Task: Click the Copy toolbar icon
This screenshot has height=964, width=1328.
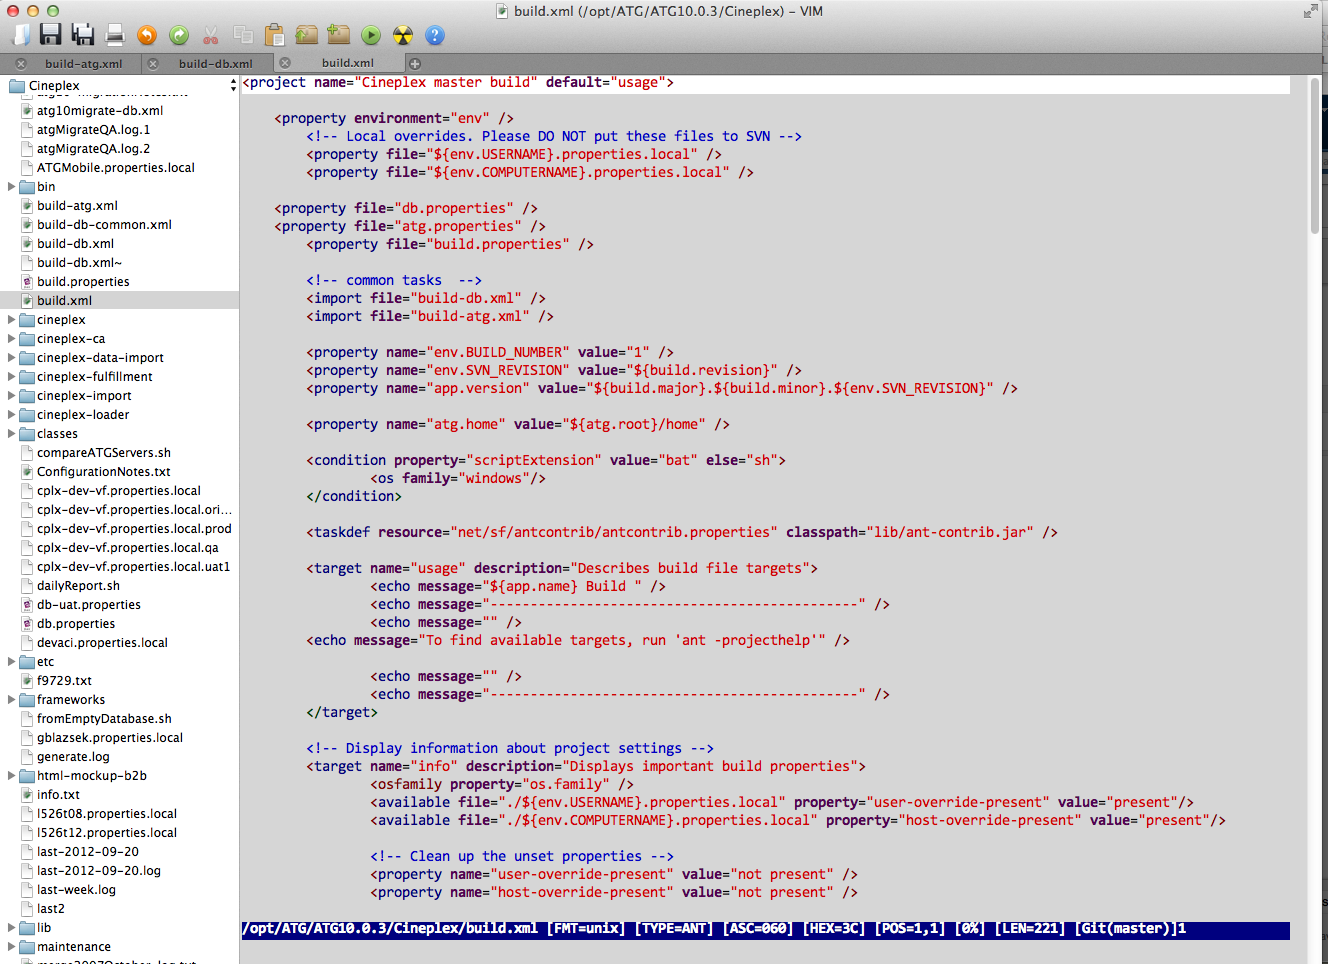Action: [x=243, y=35]
